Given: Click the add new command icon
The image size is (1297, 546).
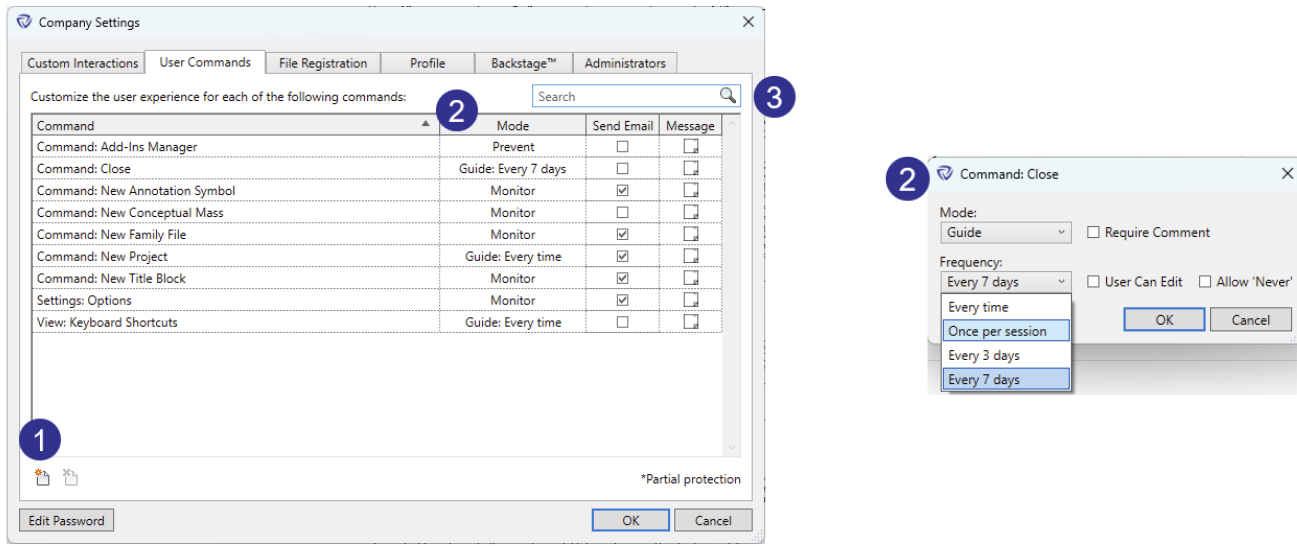Looking at the screenshot, I should coord(42,478).
